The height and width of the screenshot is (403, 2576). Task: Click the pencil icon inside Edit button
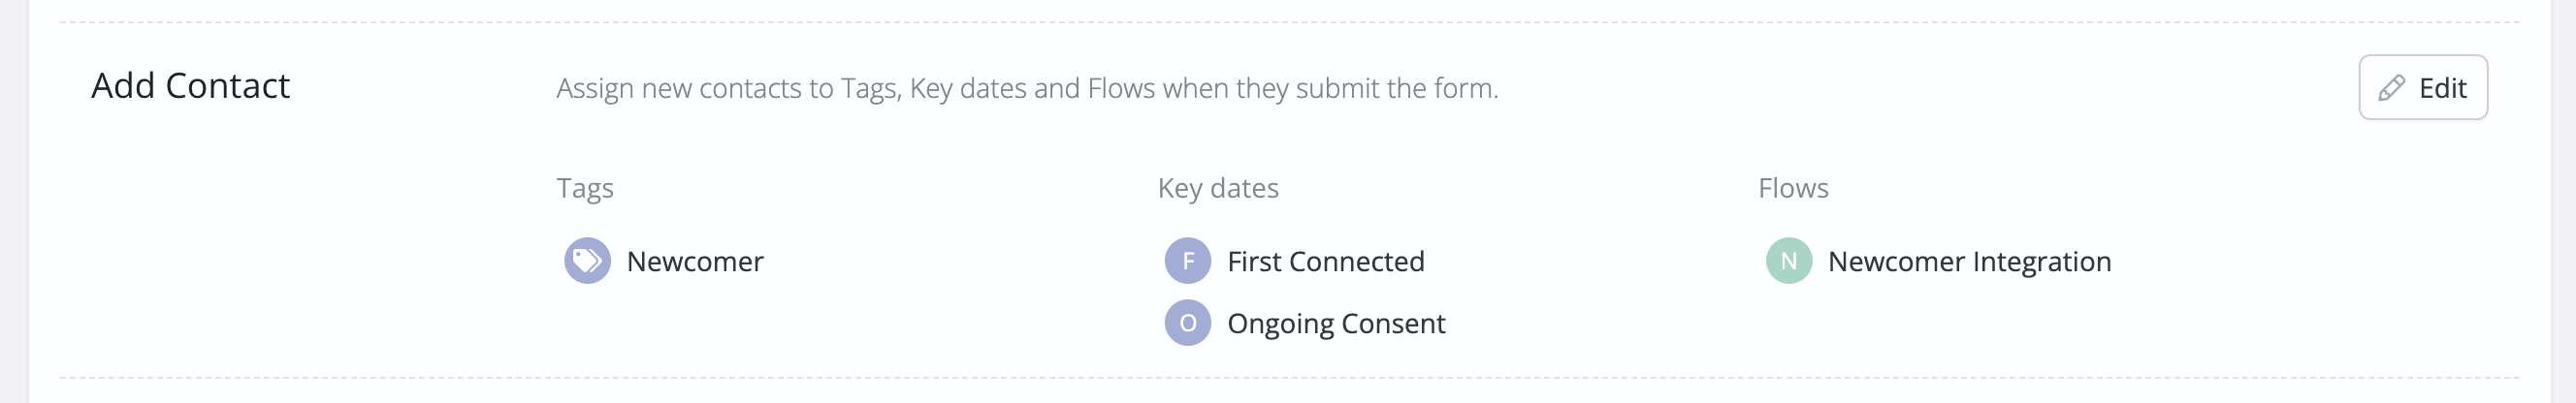(2391, 88)
